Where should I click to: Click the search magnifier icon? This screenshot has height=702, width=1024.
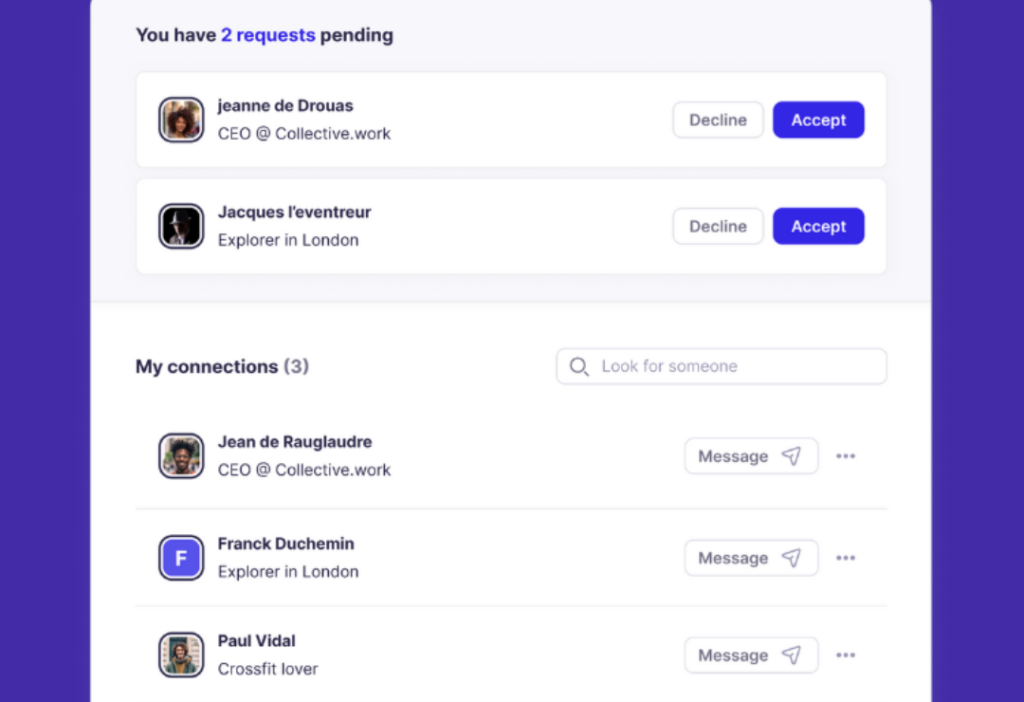click(579, 367)
